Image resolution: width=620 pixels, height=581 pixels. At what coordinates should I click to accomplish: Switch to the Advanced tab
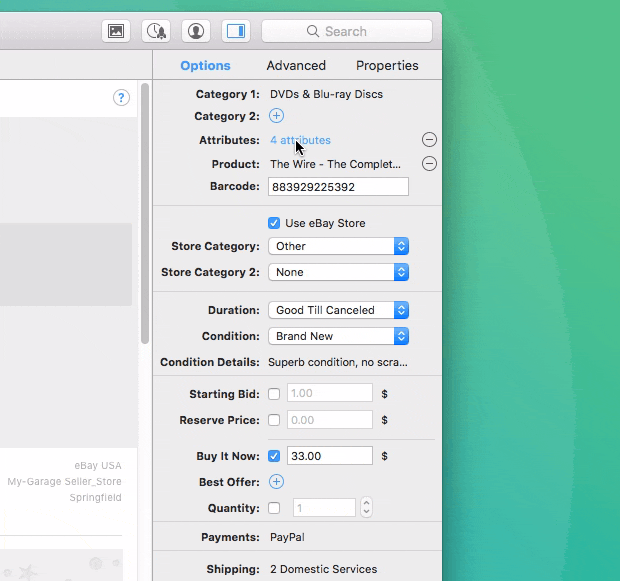click(296, 66)
